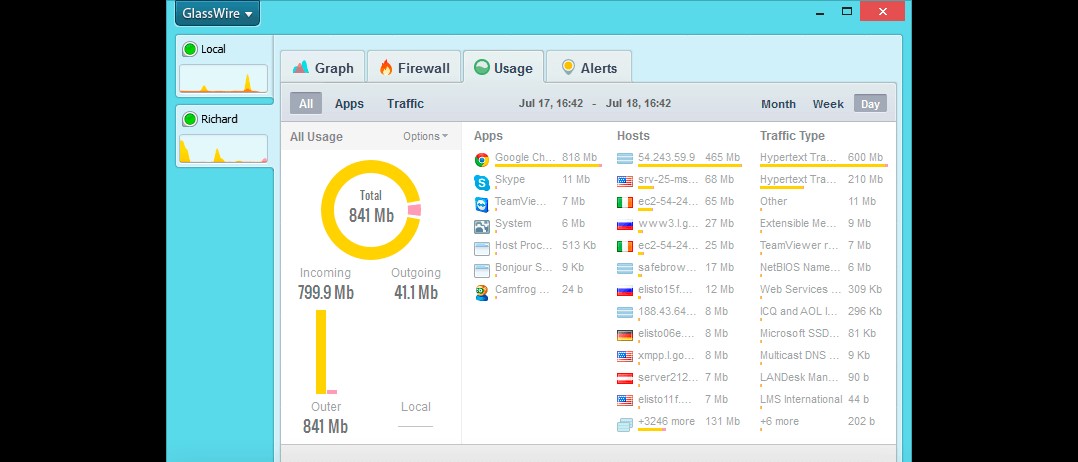Click the Incoming yellow usage bar

(x=321, y=352)
